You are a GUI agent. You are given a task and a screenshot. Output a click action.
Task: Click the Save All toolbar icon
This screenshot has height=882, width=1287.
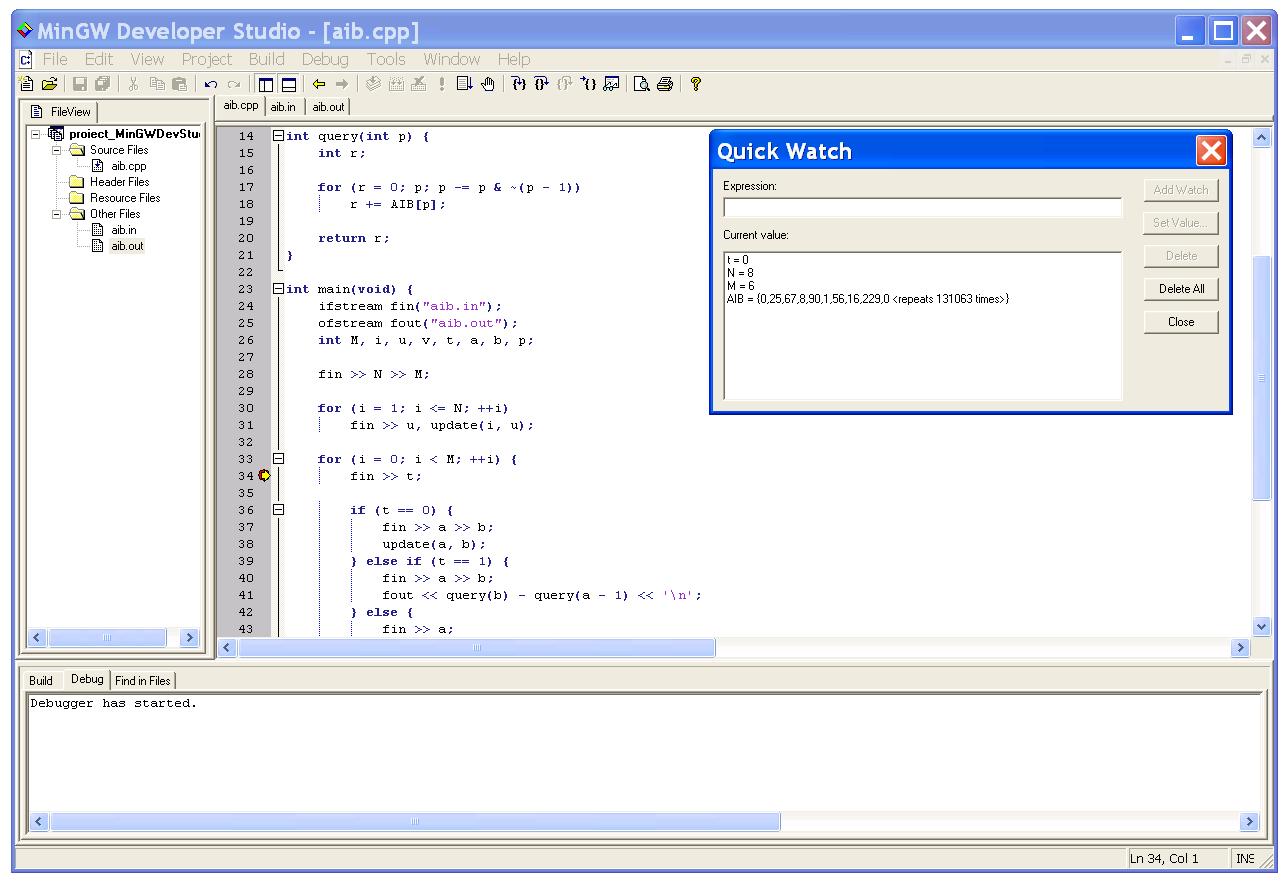point(100,85)
